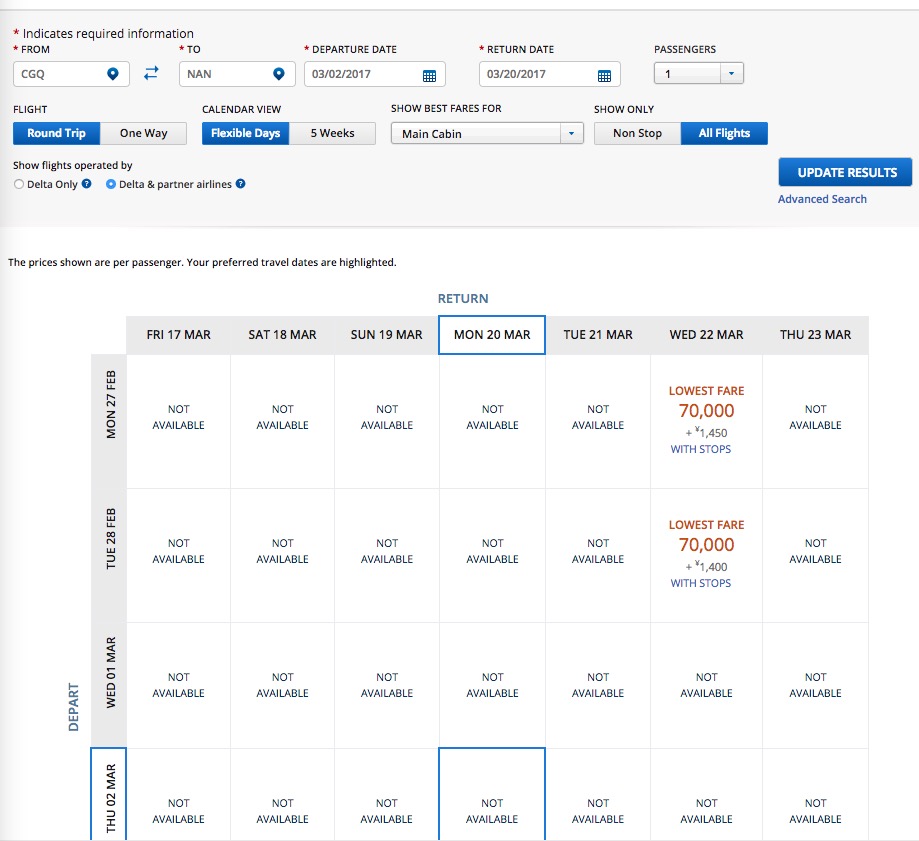Select the Tue 28 Feb 70,000 fare
The height and width of the screenshot is (841, 919).
706,545
